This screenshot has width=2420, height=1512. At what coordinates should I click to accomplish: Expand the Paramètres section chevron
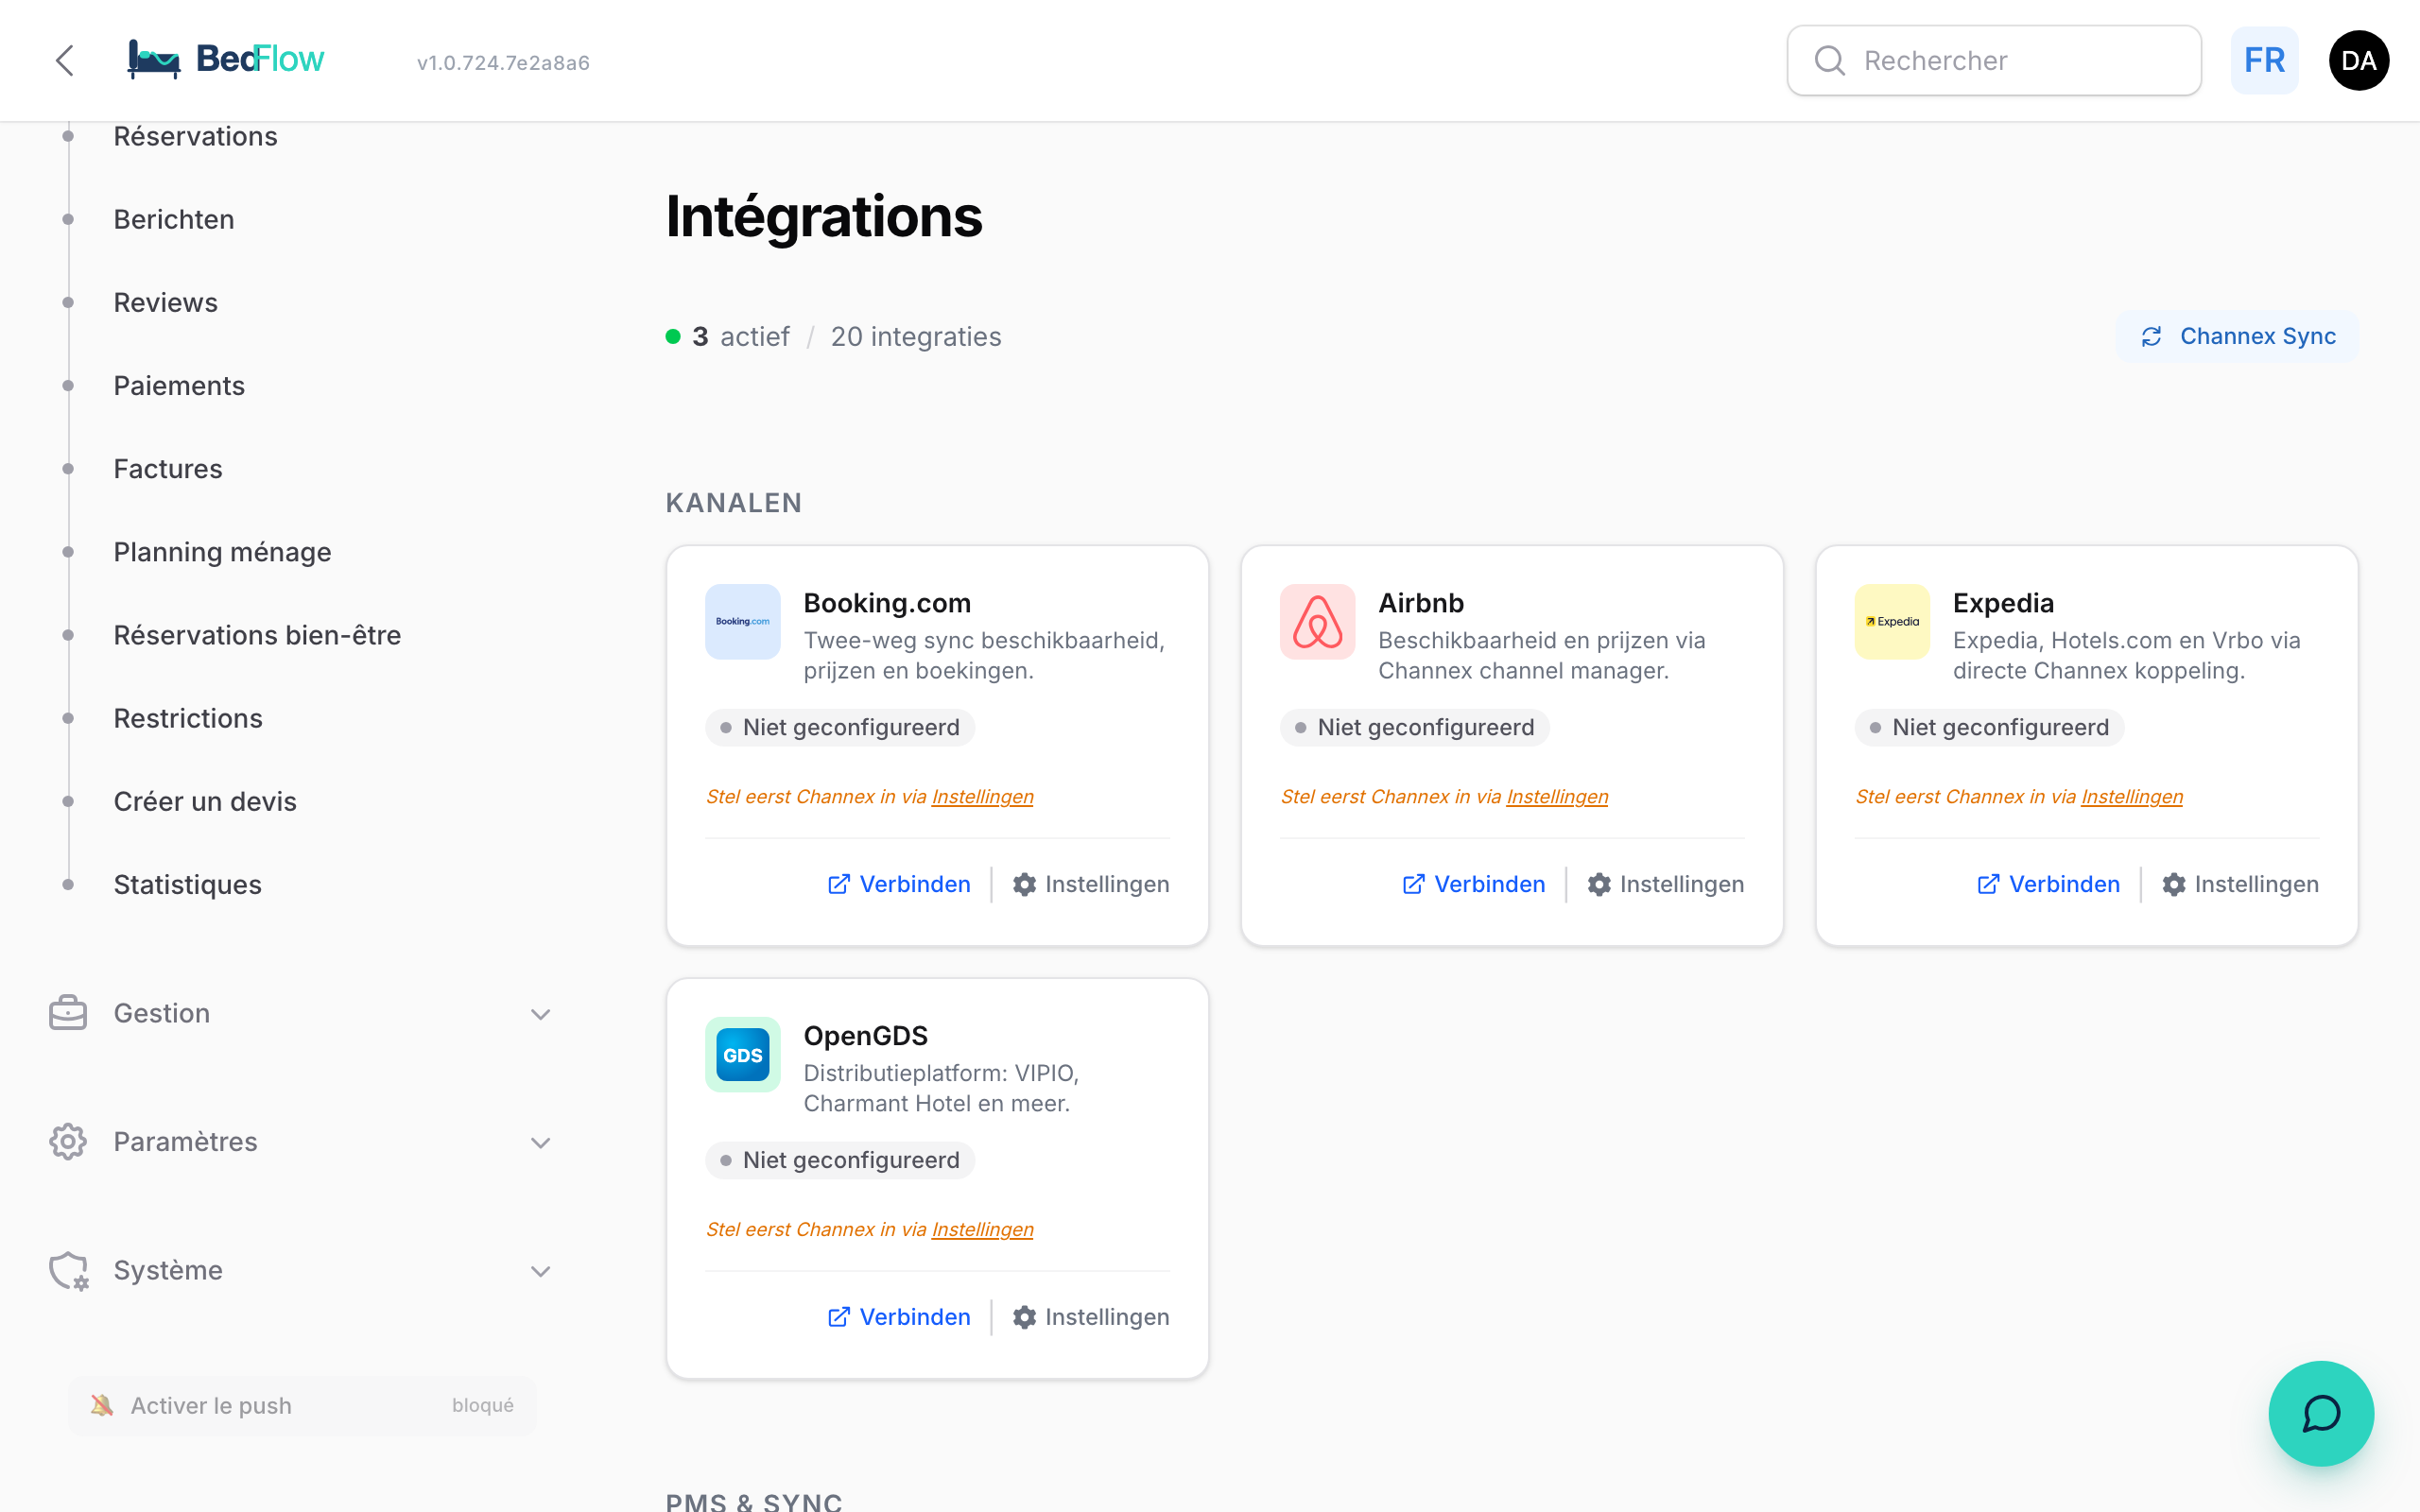click(x=540, y=1142)
